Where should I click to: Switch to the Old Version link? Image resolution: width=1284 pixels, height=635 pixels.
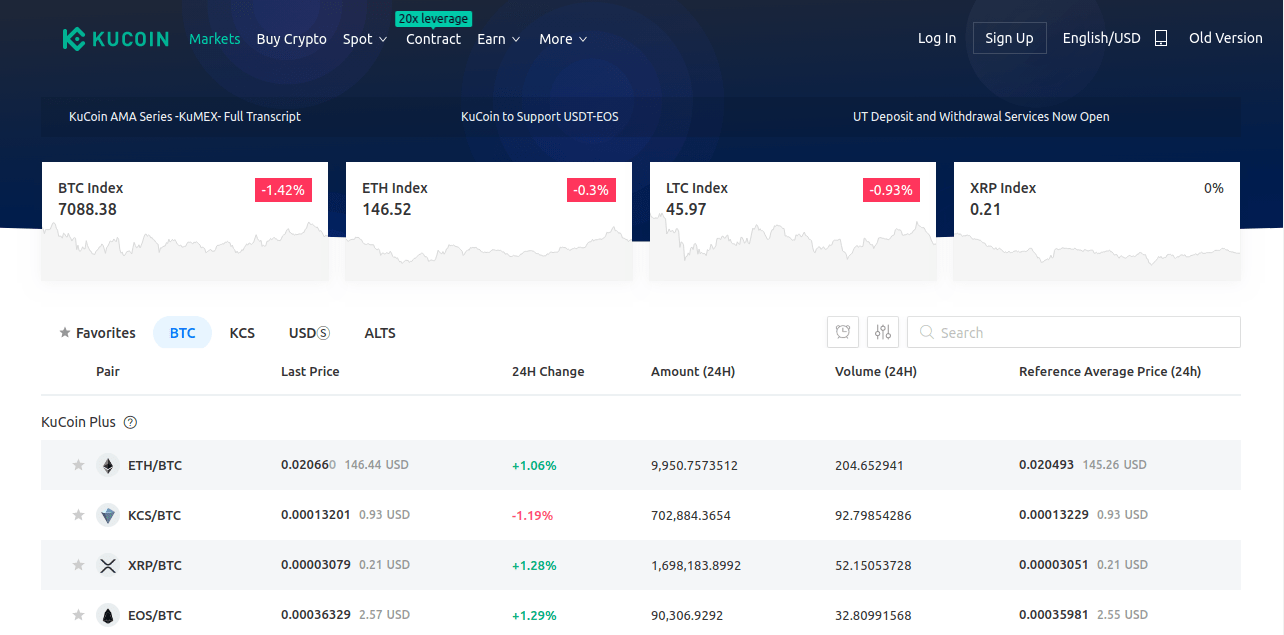1226,38
